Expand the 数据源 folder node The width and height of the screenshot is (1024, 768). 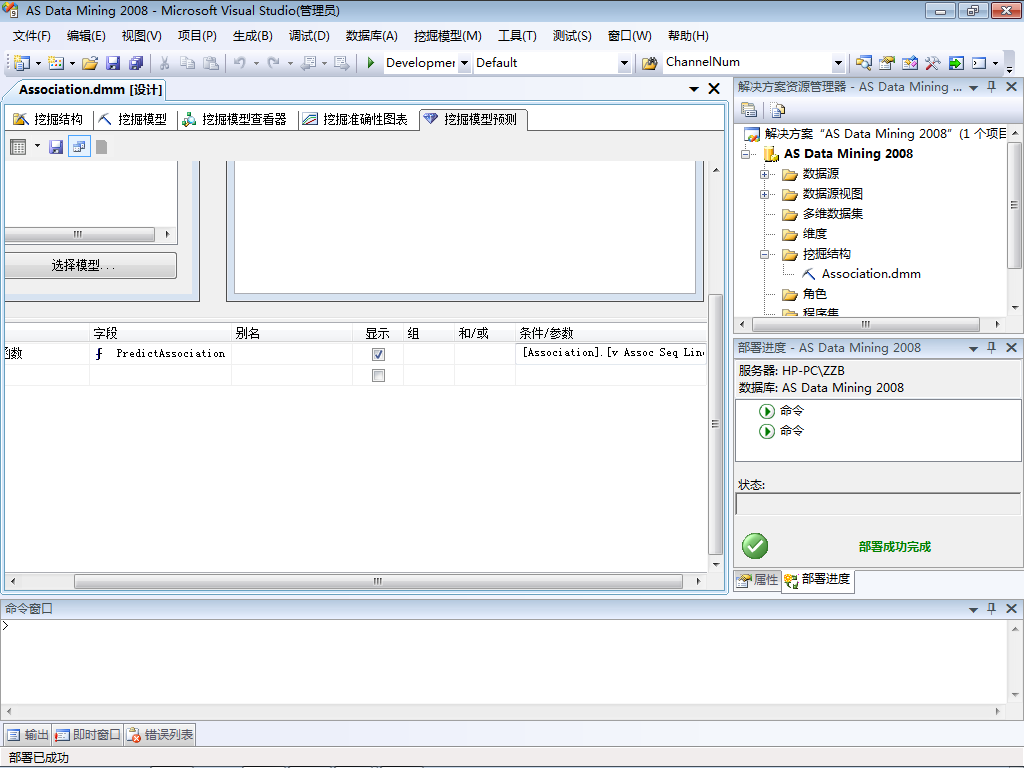pyautogui.click(x=764, y=174)
